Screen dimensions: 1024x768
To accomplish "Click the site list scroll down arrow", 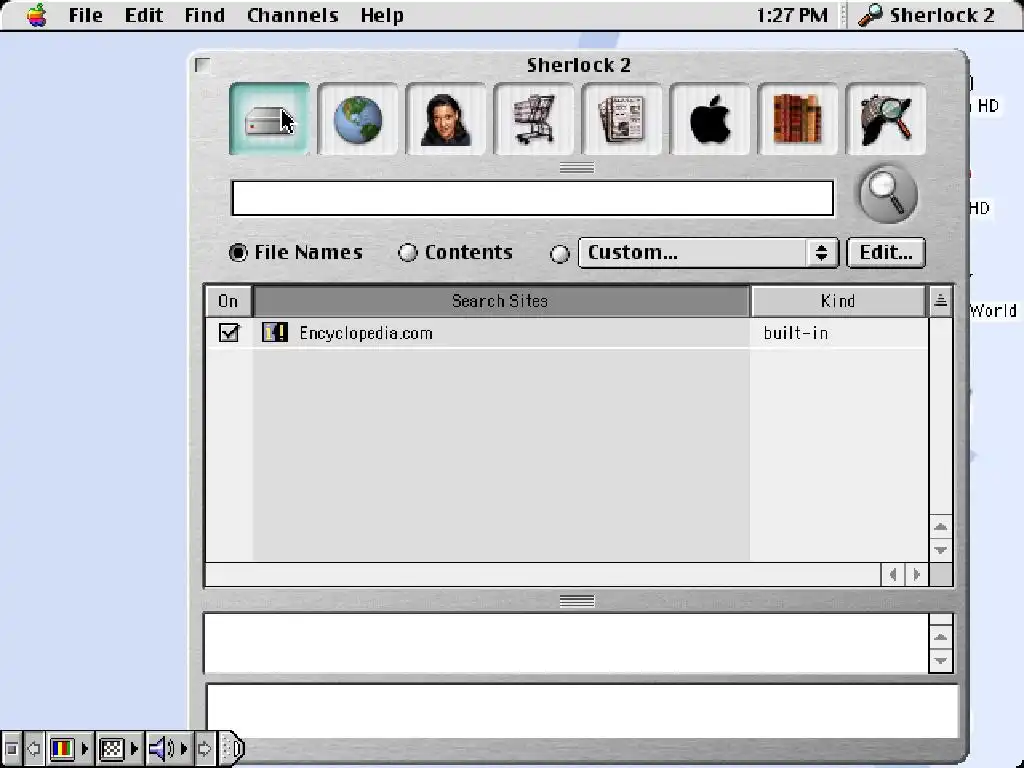I will pyautogui.click(x=940, y=550).
